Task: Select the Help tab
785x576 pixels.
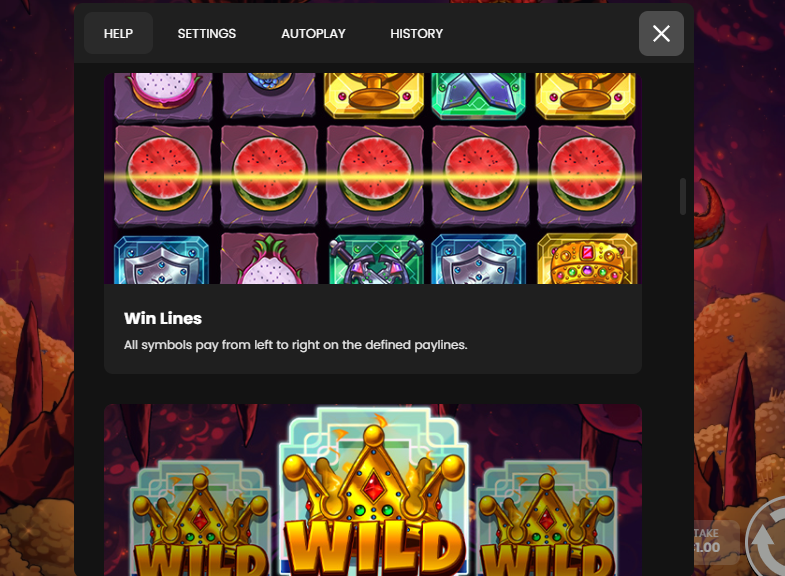Action: tap(118, 34)
